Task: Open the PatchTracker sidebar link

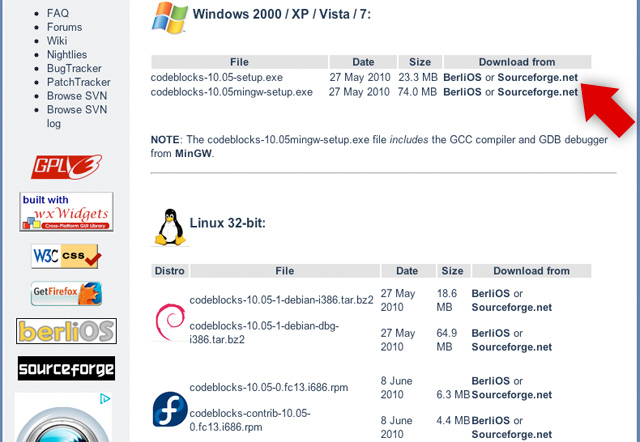Action: pyautogui.click(x=78, y=82)
